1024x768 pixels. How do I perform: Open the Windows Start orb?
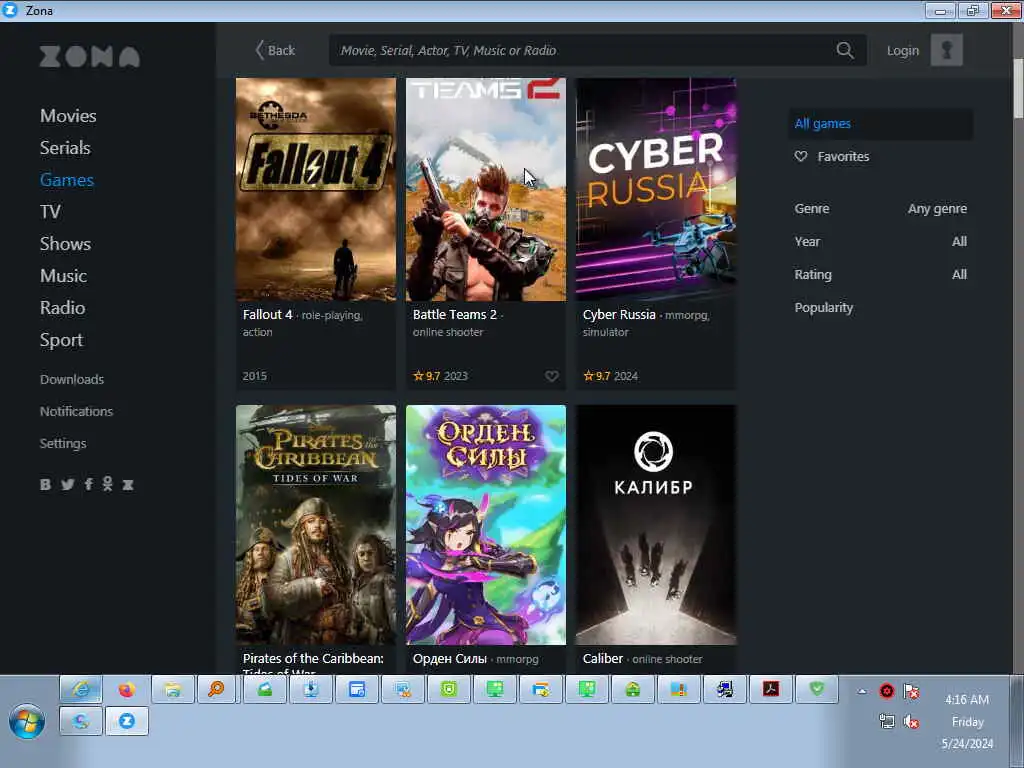point(27,721)
